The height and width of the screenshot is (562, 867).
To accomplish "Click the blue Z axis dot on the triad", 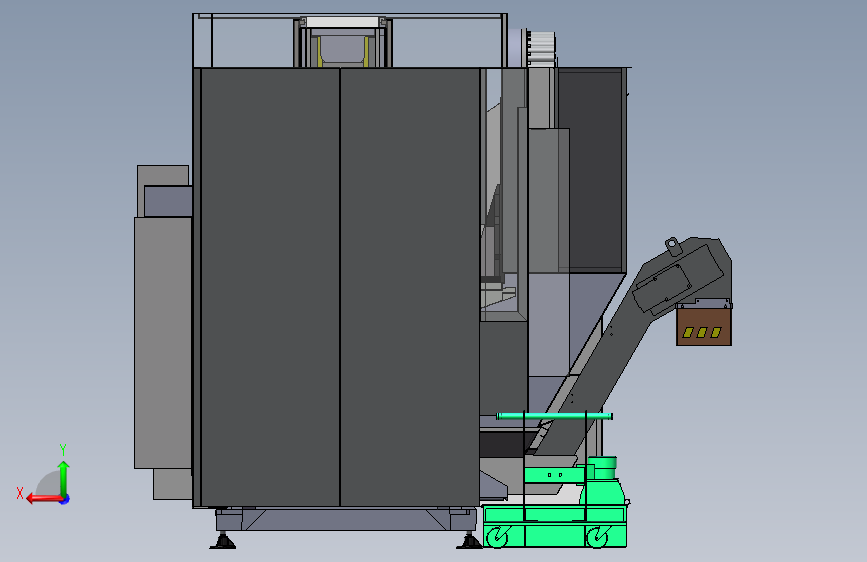I will tap(65, 499).
